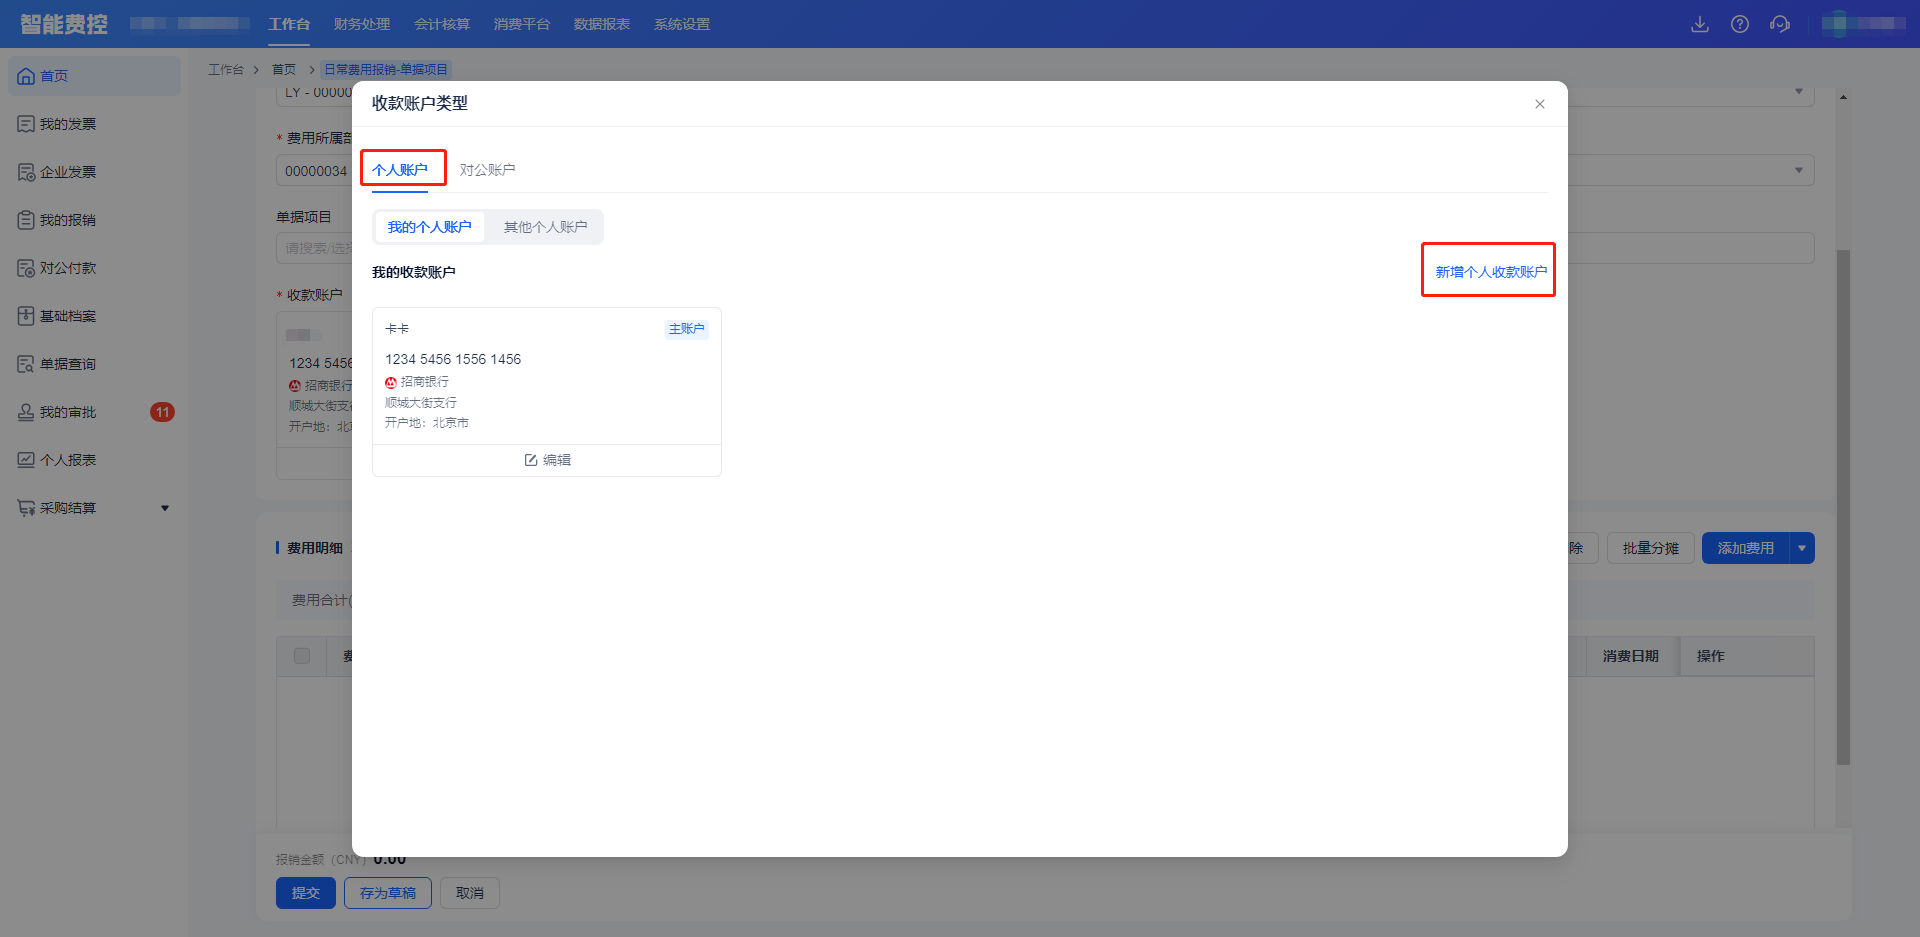Click the download icon in top bar

[1699, 24]
